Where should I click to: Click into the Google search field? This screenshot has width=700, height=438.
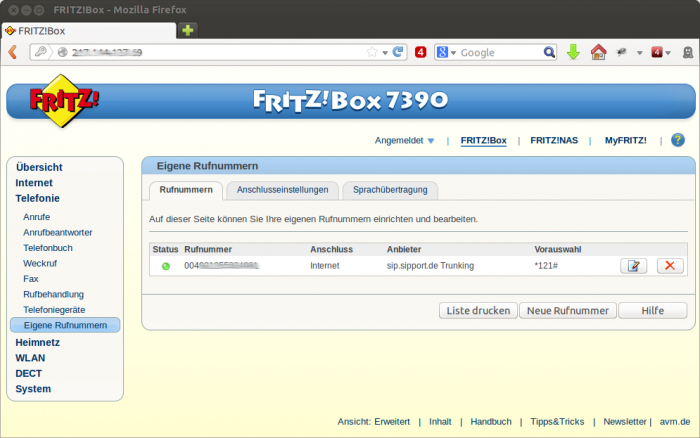497,52
